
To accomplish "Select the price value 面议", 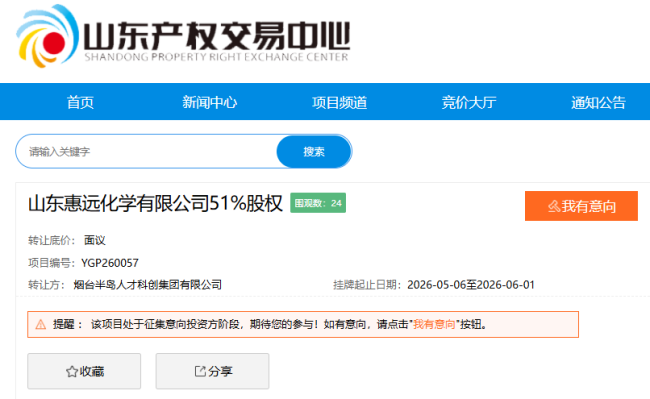I will point(95,240).
